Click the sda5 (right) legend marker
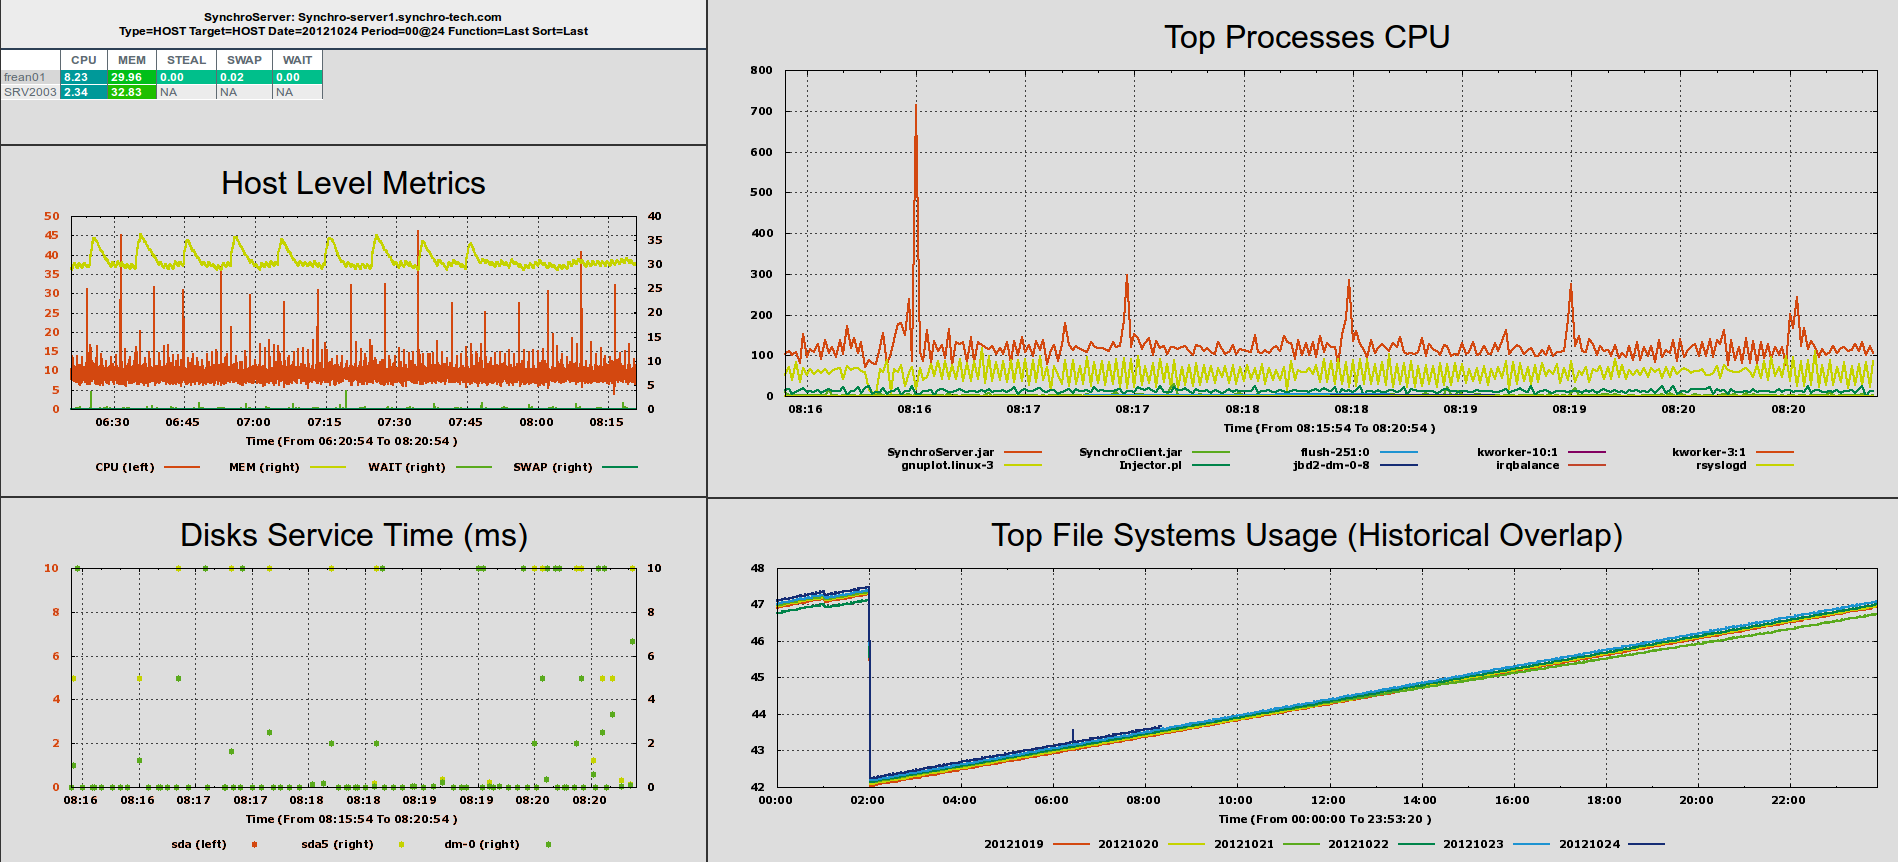The height and width of the screenshot is (862, 1898). (x=401, y=844)
